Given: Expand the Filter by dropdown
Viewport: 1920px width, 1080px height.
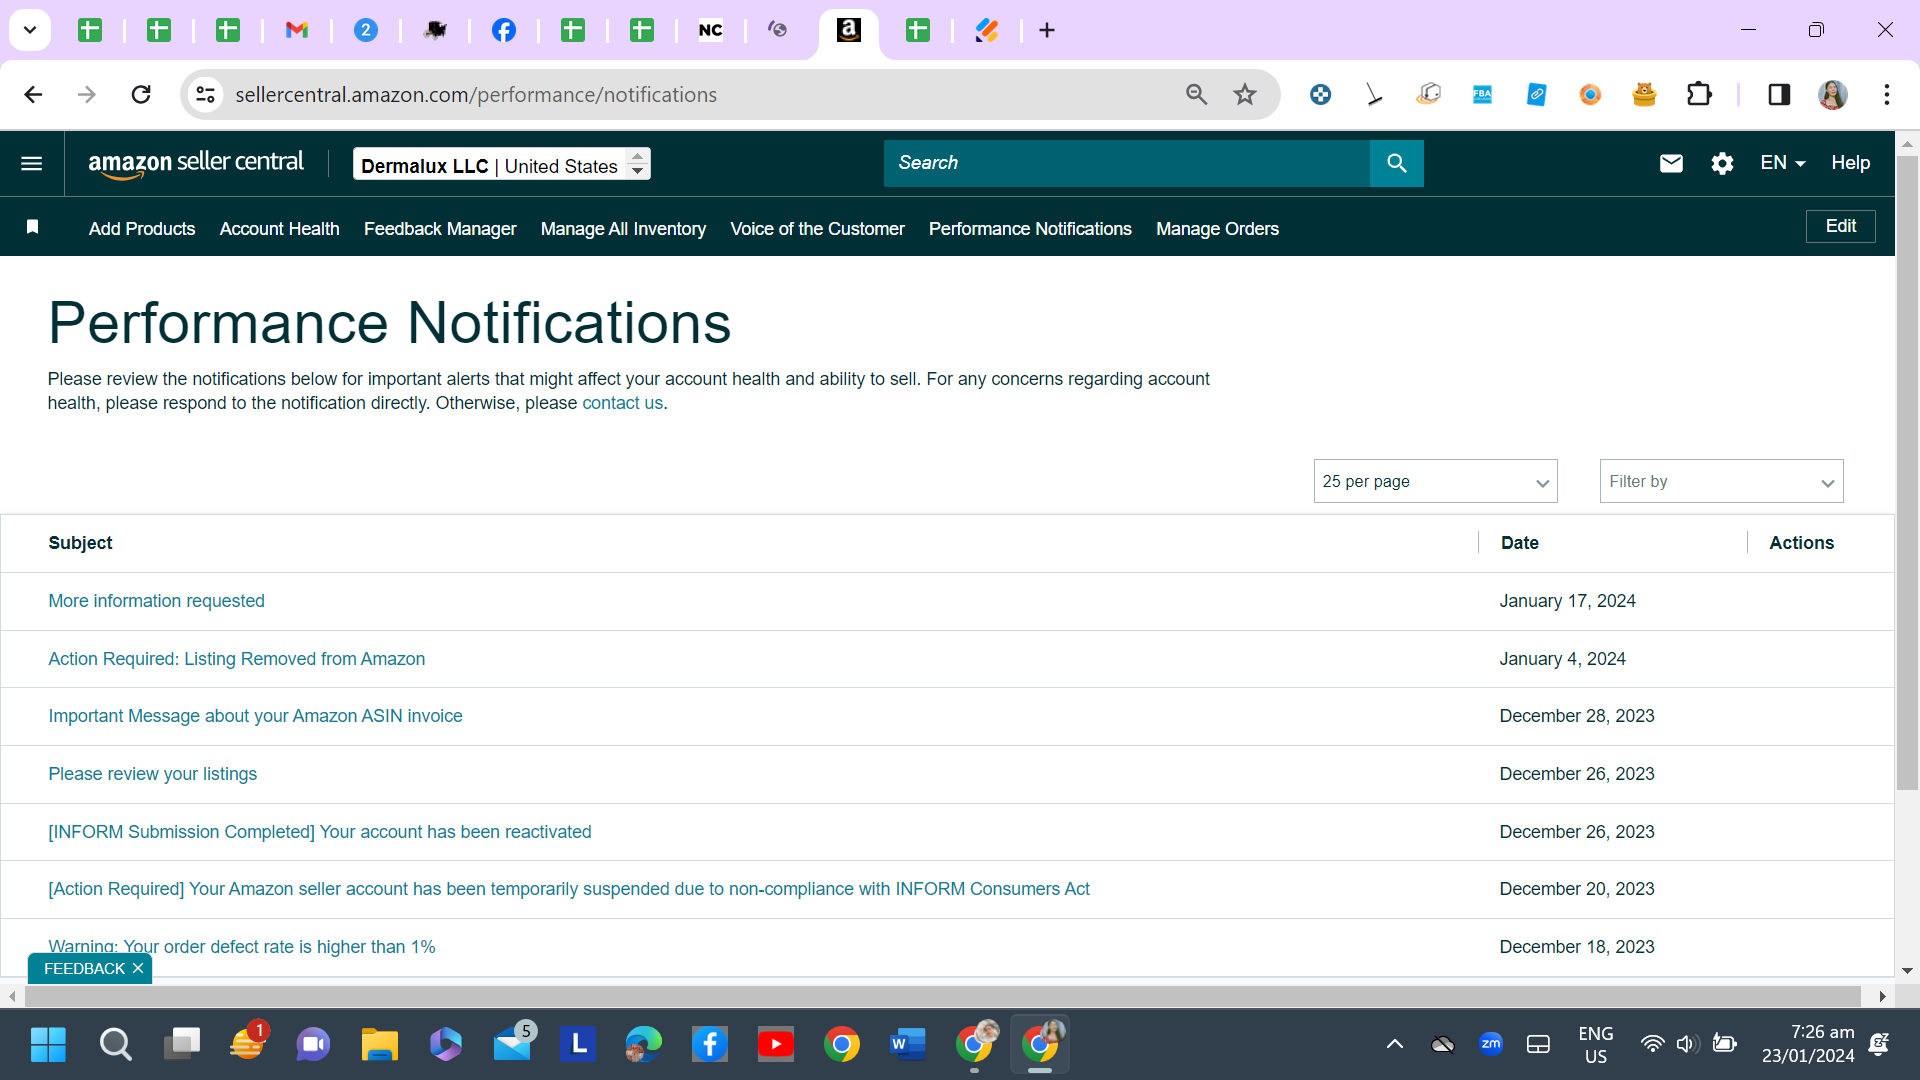Looking at the screenshot, I should (x=1722, y=481).
